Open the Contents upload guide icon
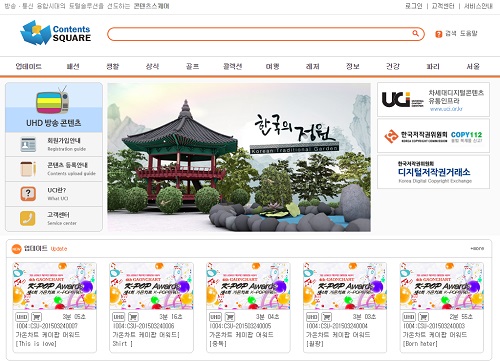 [28, 169]
